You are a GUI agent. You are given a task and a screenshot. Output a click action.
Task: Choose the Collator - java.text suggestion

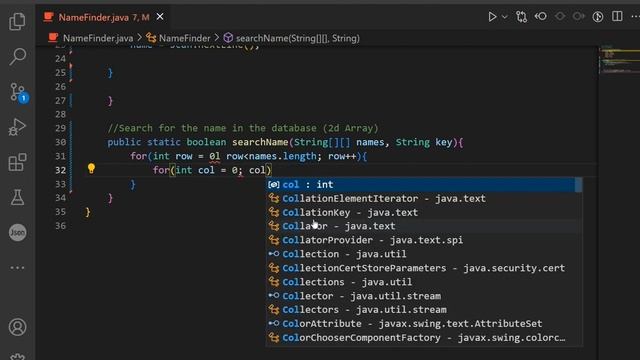coord(424,226)
